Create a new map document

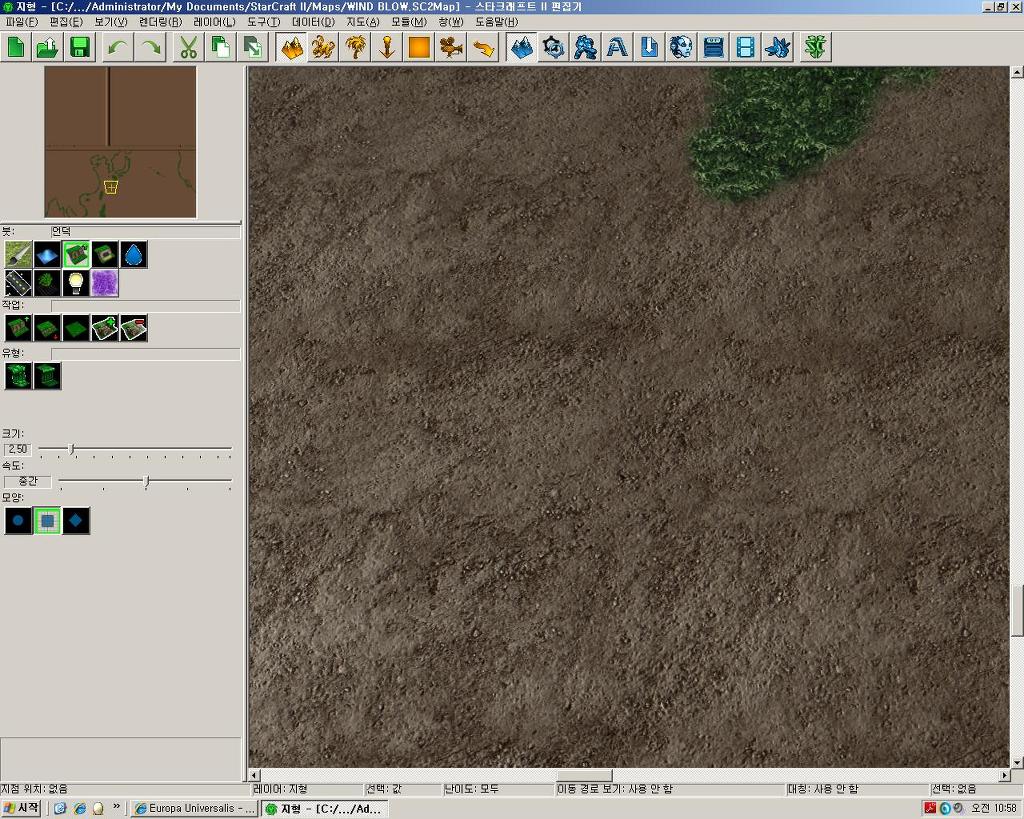tap(16, 48)
